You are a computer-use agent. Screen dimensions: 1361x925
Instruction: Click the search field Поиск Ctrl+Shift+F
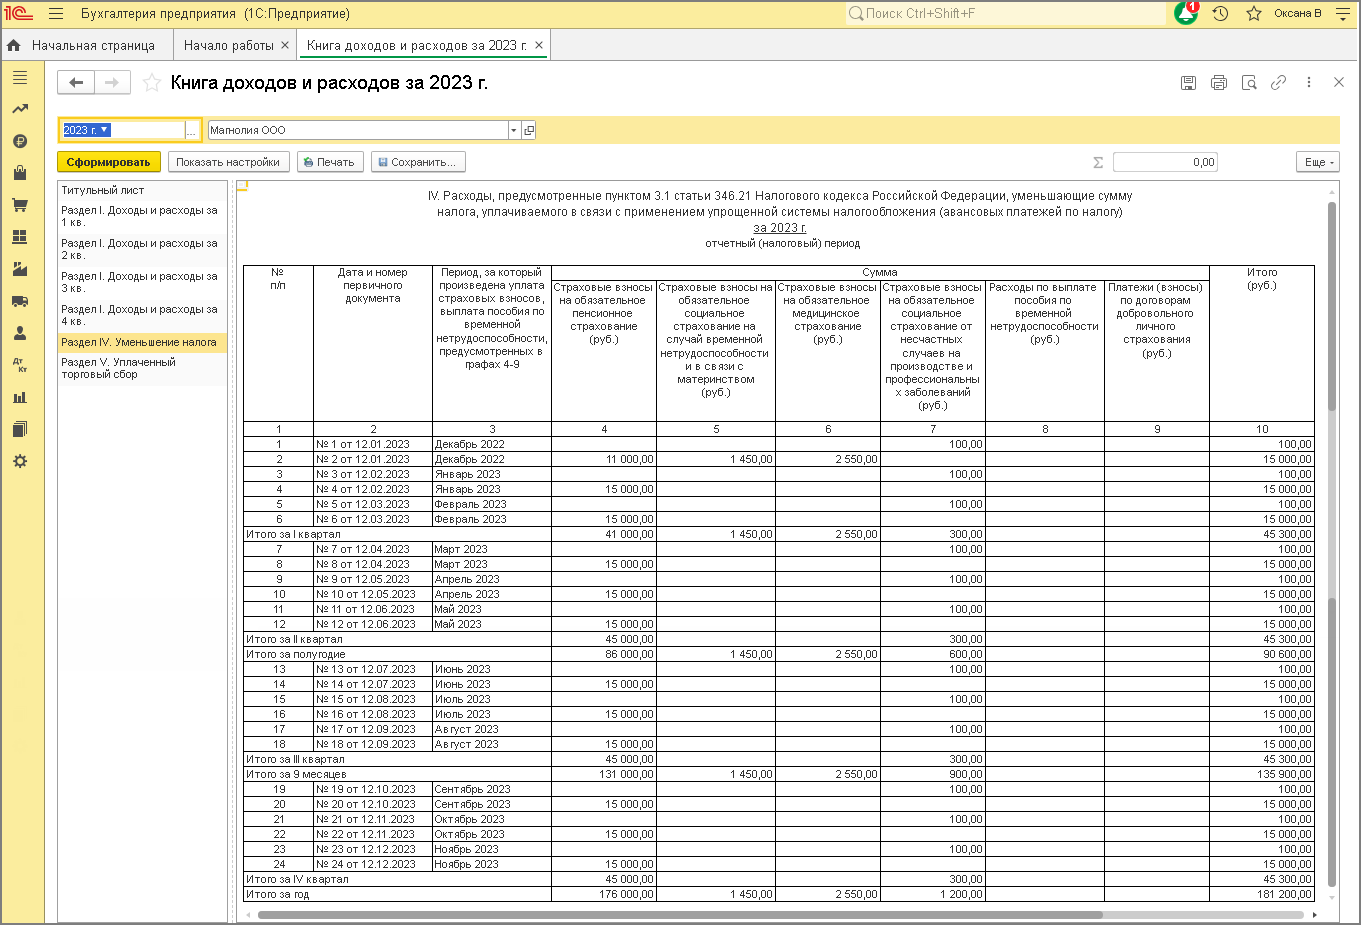point(1005,13)
